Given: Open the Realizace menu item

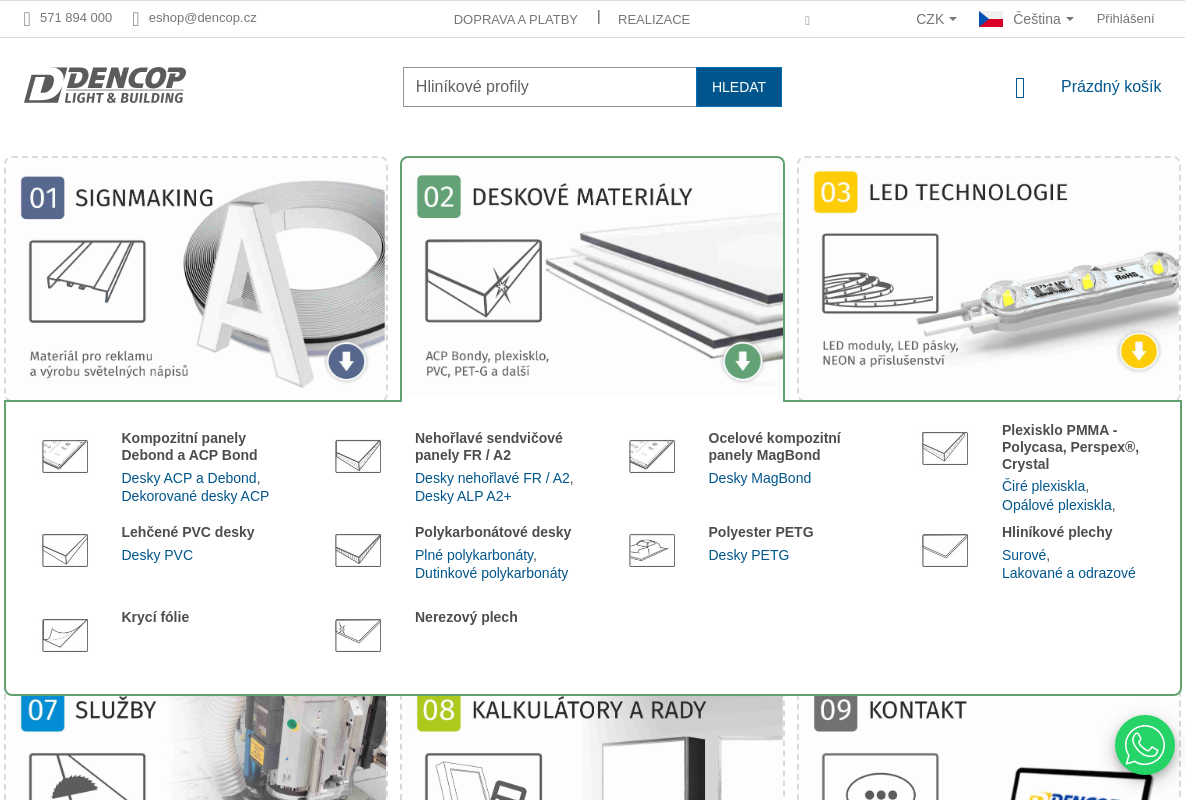Looking at the screenshot, I should (x=654, y=19).
